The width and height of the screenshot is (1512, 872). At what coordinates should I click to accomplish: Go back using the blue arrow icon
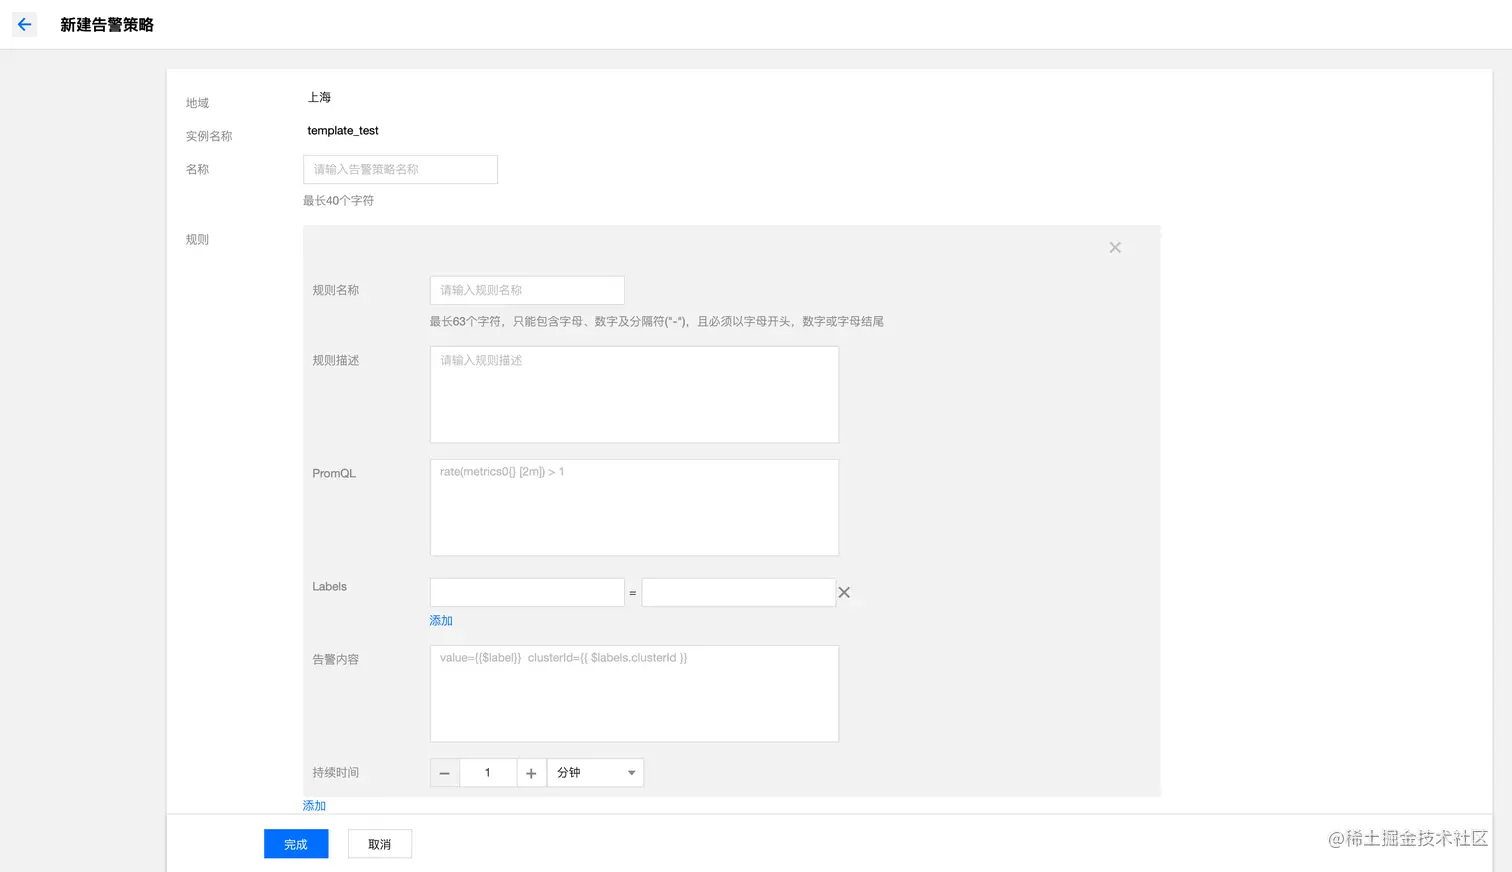pos(24,24)
